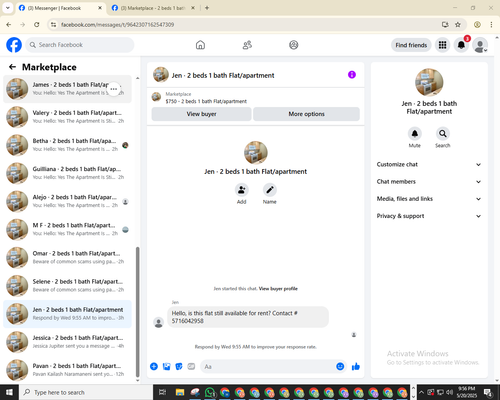Viewport: 500px width, 400px height.
Task: Open the Guilliana conversation
Action: [x=67, y=173]
